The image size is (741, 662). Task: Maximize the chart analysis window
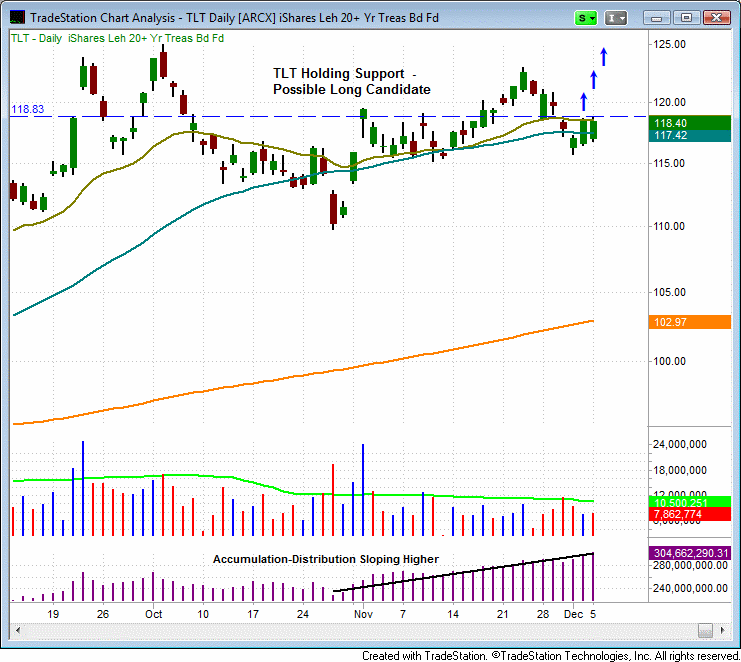[686, 18]
